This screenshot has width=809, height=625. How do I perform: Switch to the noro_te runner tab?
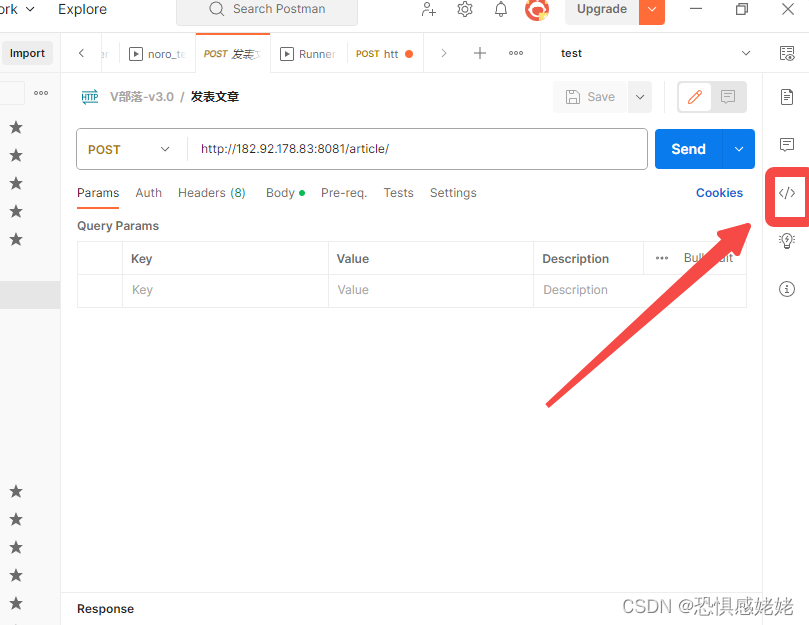click(x=157, y=54)
